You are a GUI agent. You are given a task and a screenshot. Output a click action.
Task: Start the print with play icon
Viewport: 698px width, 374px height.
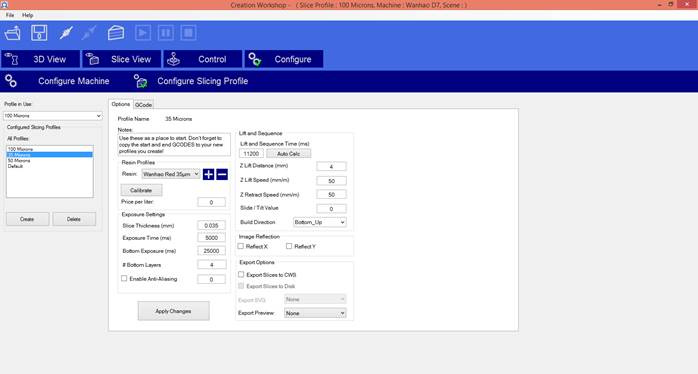(142, 33)
